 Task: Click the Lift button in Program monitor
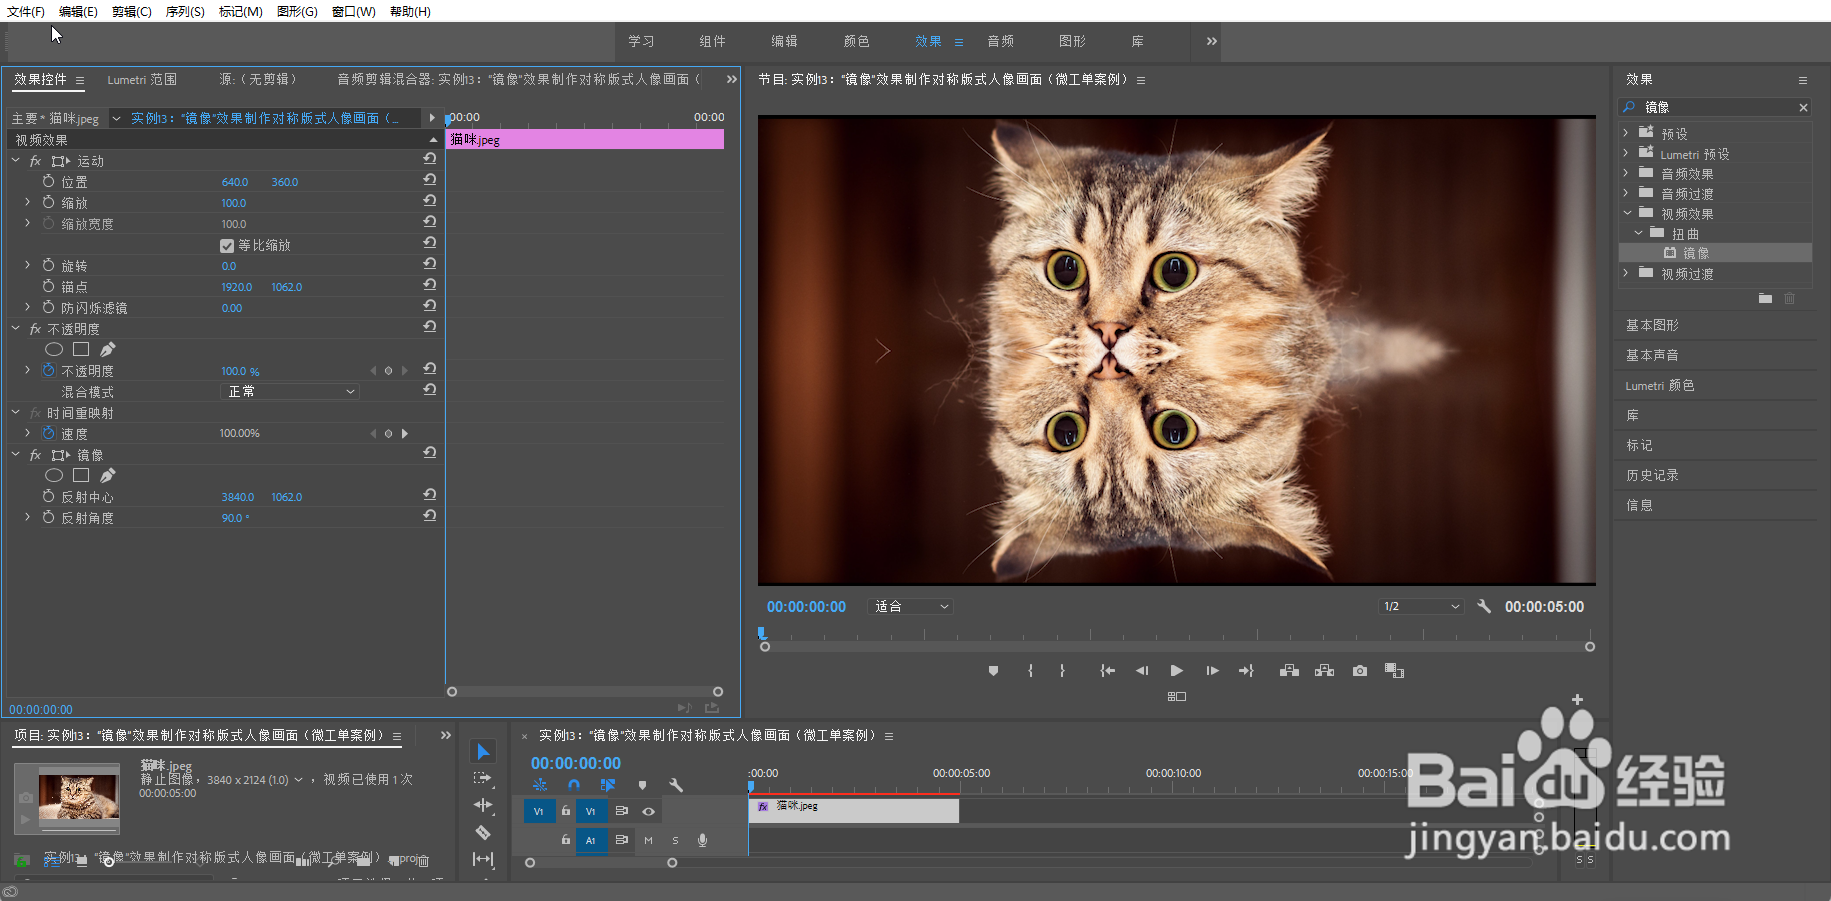(x=1289, y=671)
